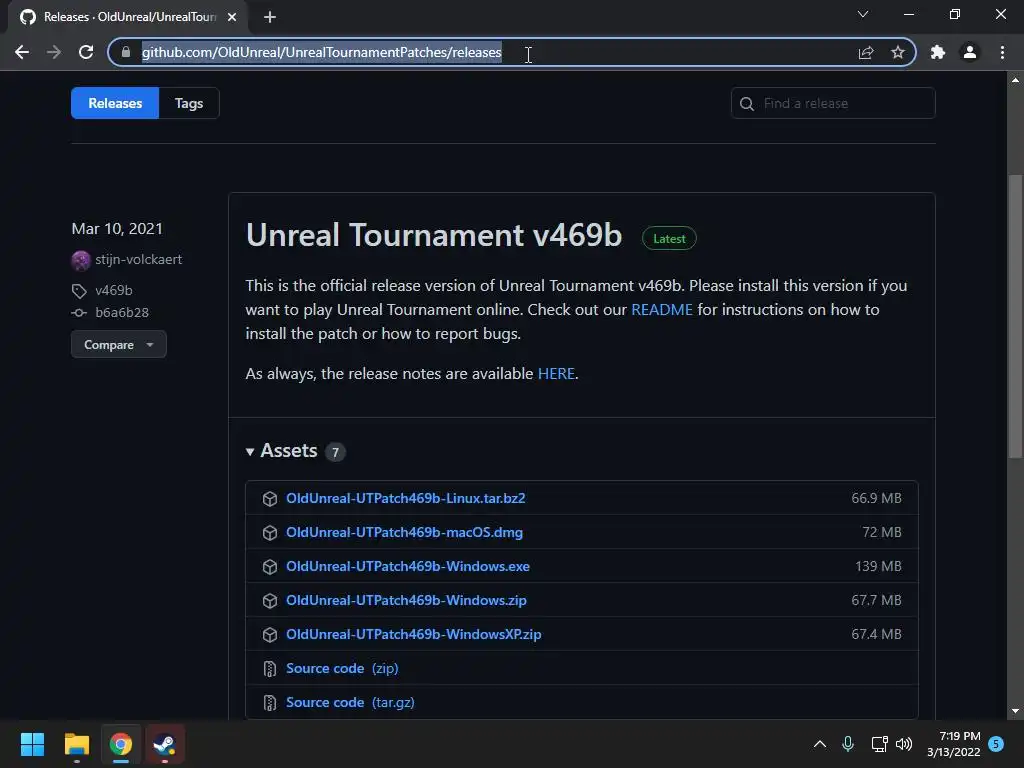Click the package icon beside Windows.zip
The width and height of the screenshot is (1024, 768).
pos(270,601)
